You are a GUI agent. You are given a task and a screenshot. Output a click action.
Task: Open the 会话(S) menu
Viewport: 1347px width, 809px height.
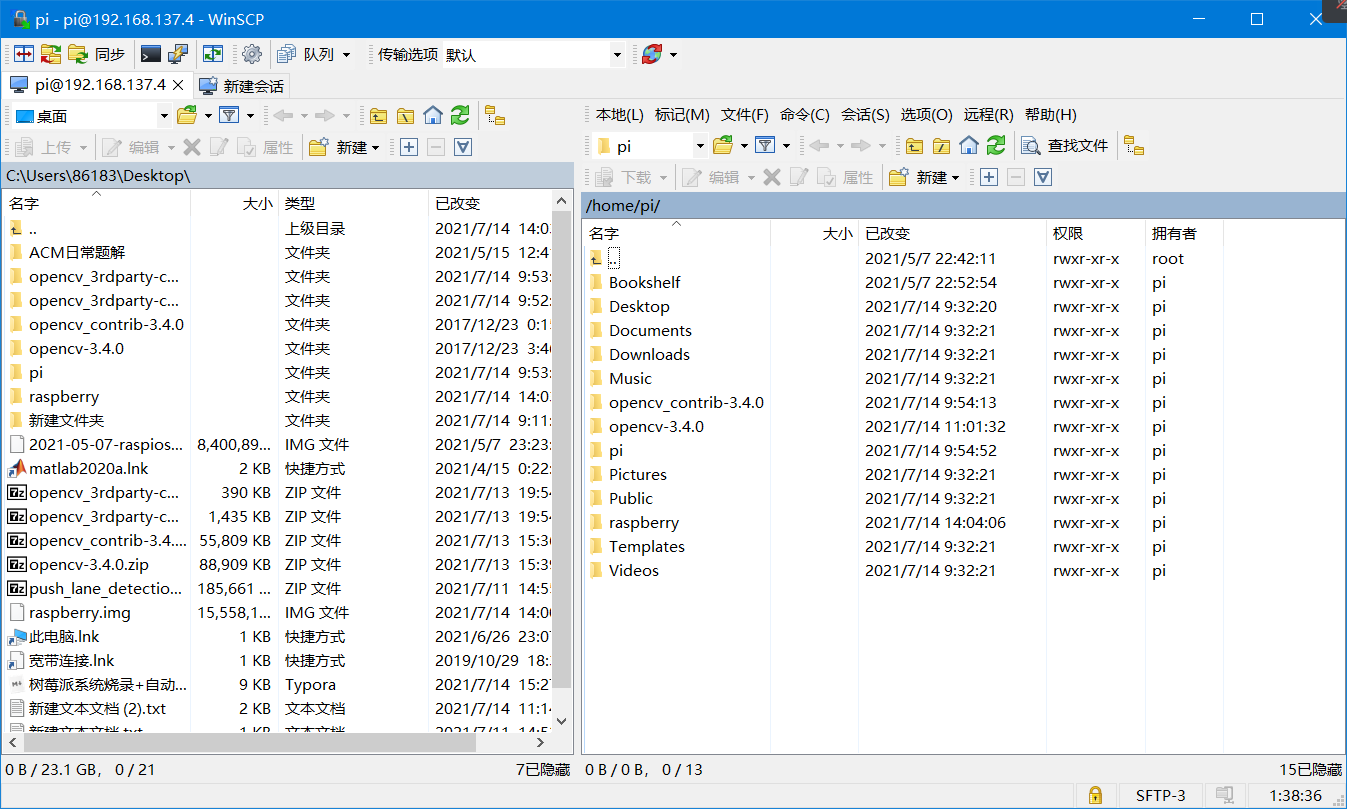(x=865, y=115)
